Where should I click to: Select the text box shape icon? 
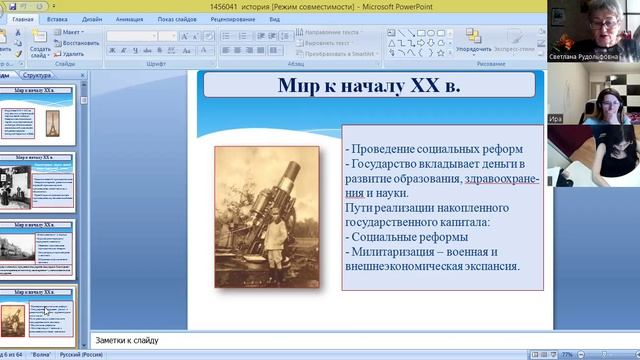[391, 33]
